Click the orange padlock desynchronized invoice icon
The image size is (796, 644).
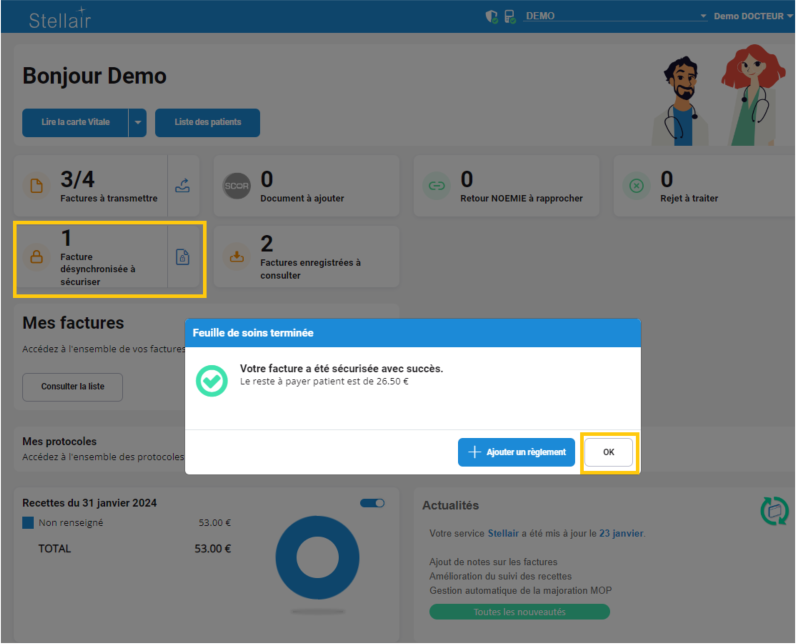[x=37, y=257]
